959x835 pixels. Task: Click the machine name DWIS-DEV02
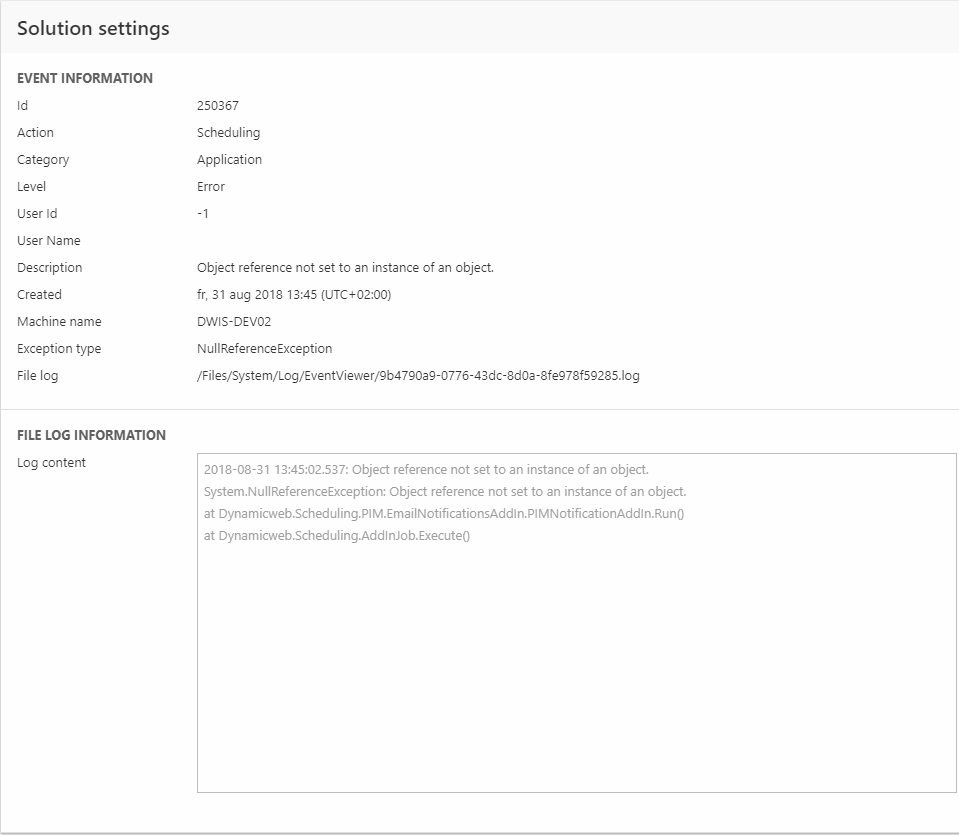tap(234, 322)
